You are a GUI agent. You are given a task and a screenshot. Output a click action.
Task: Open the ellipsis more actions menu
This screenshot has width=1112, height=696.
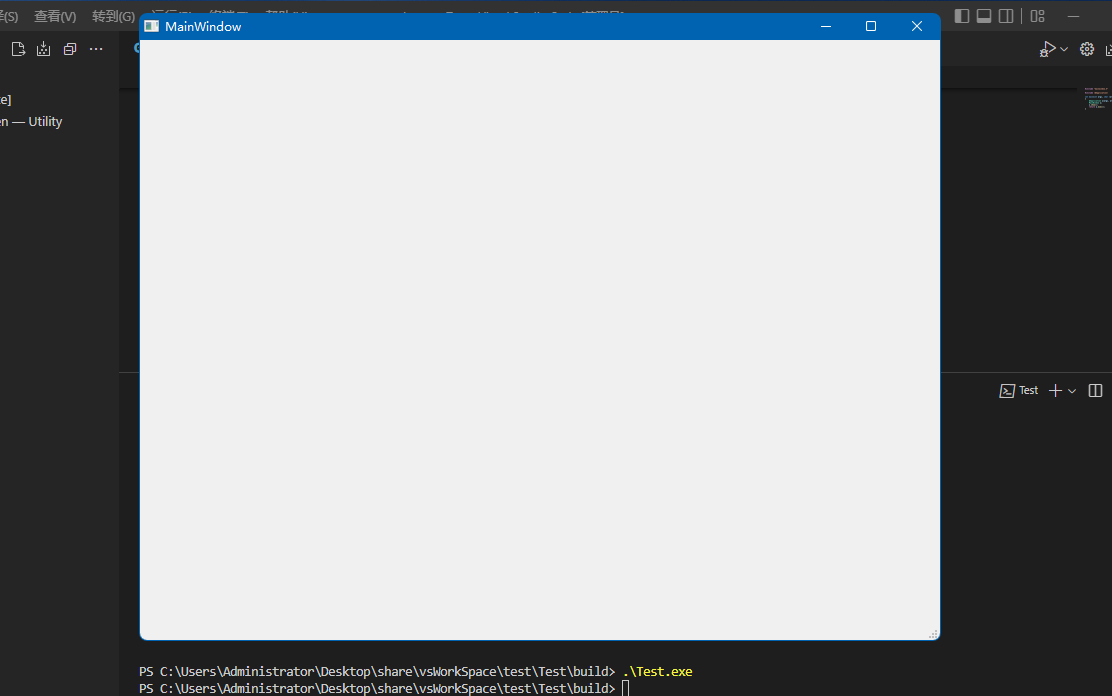pyautogui.click(x=96, y=48)
